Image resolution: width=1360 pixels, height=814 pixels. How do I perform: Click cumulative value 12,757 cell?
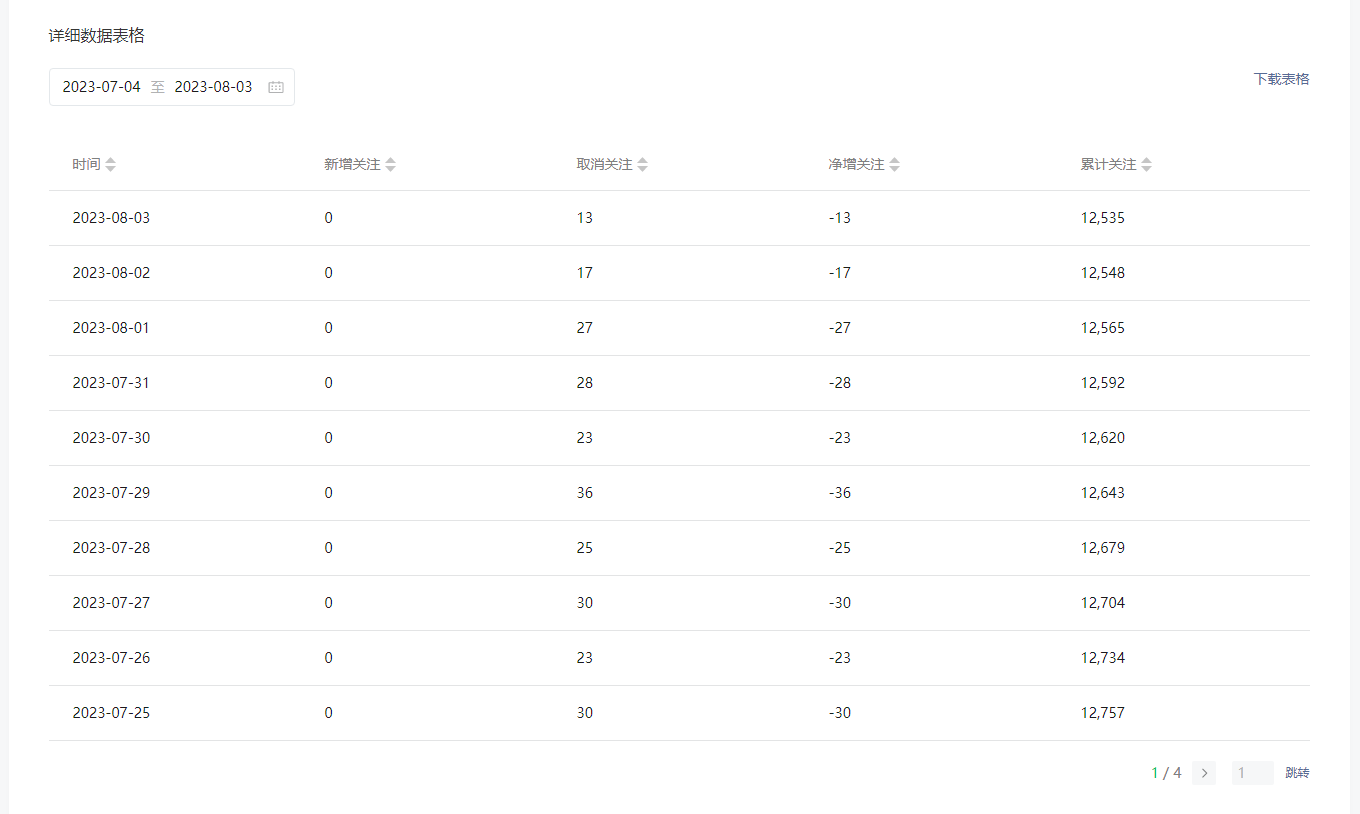[x=1102, y=713]
